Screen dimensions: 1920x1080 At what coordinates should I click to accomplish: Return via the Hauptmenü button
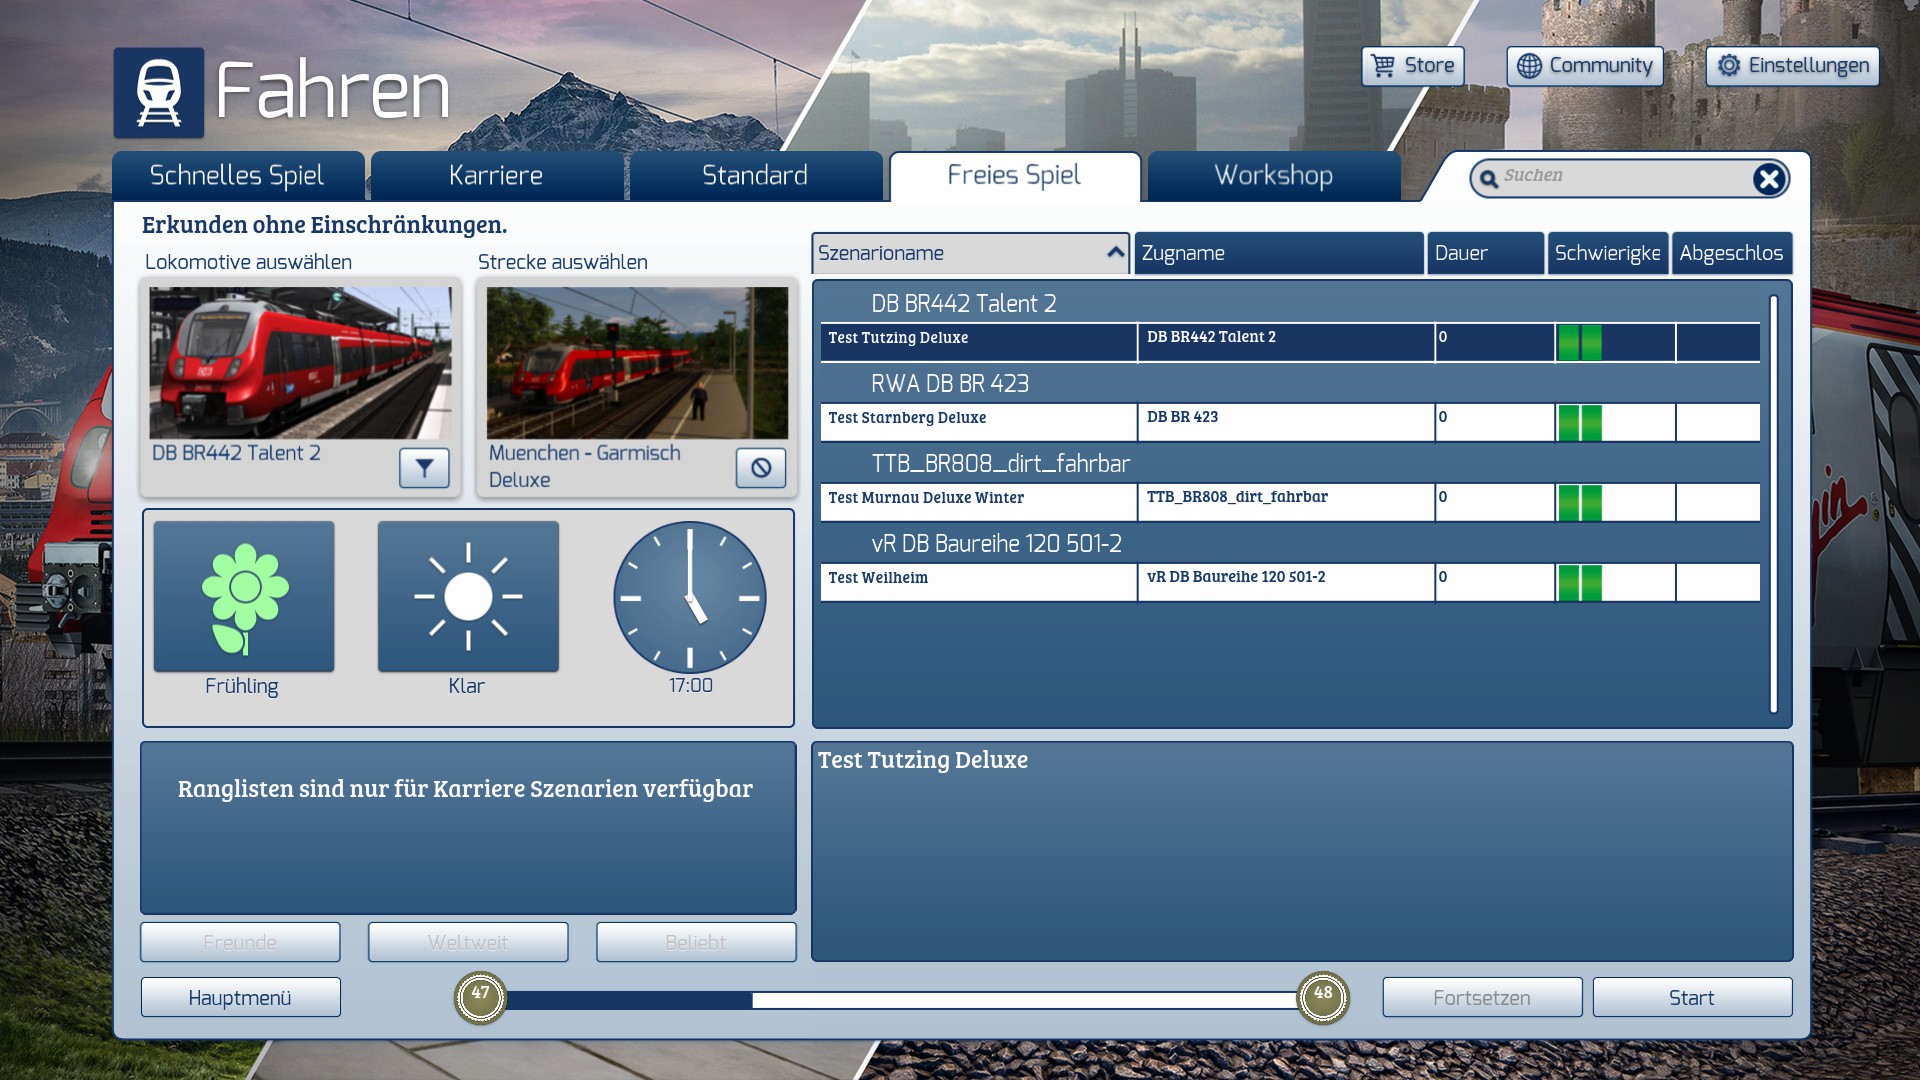coord(240,998)
